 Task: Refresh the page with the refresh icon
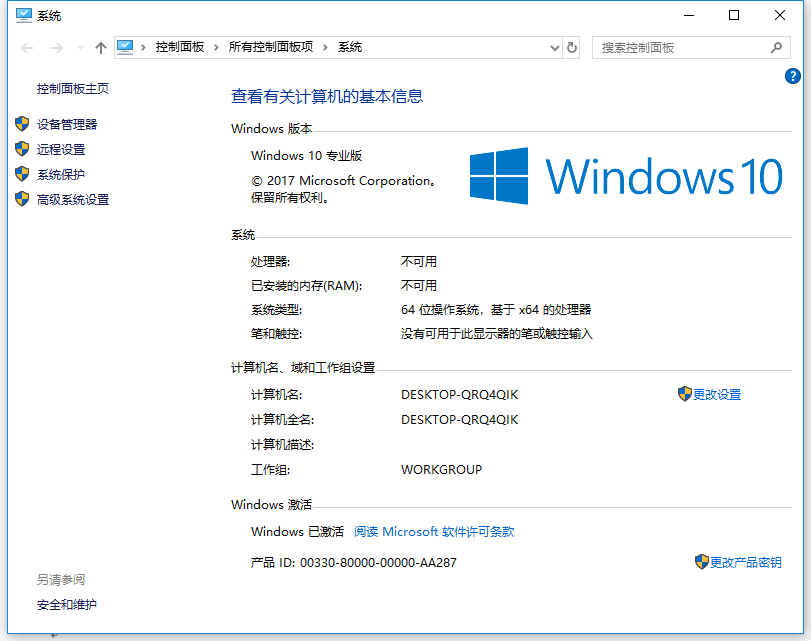pyautogui.click(x=572, y=48)
